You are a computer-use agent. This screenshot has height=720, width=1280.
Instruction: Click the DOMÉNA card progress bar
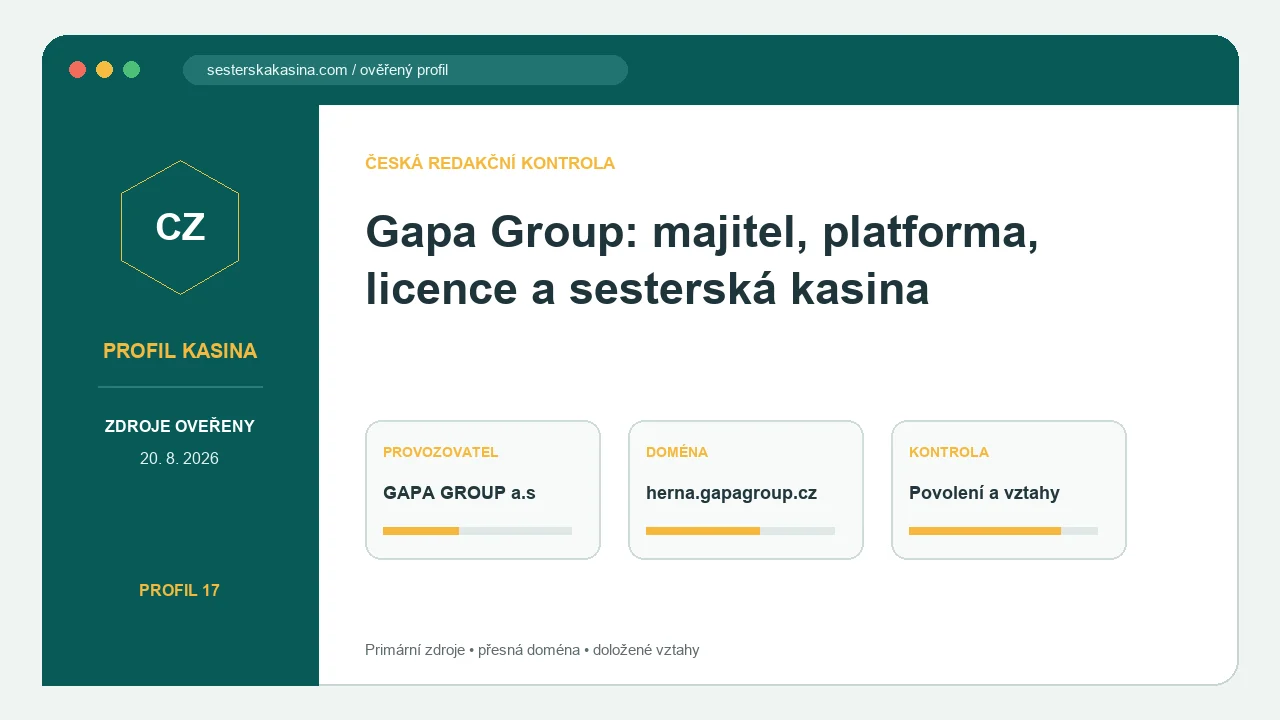pos(740,531)
